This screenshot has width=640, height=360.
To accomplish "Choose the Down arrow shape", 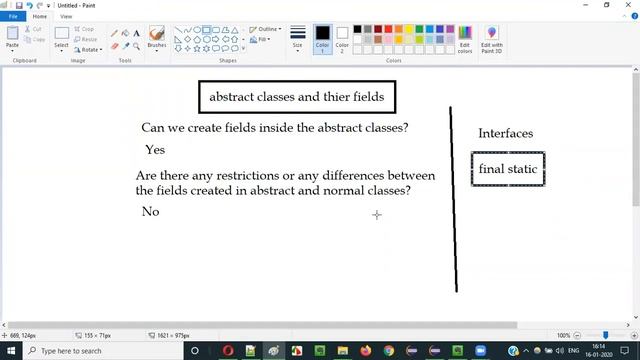I will pos(178,49).
